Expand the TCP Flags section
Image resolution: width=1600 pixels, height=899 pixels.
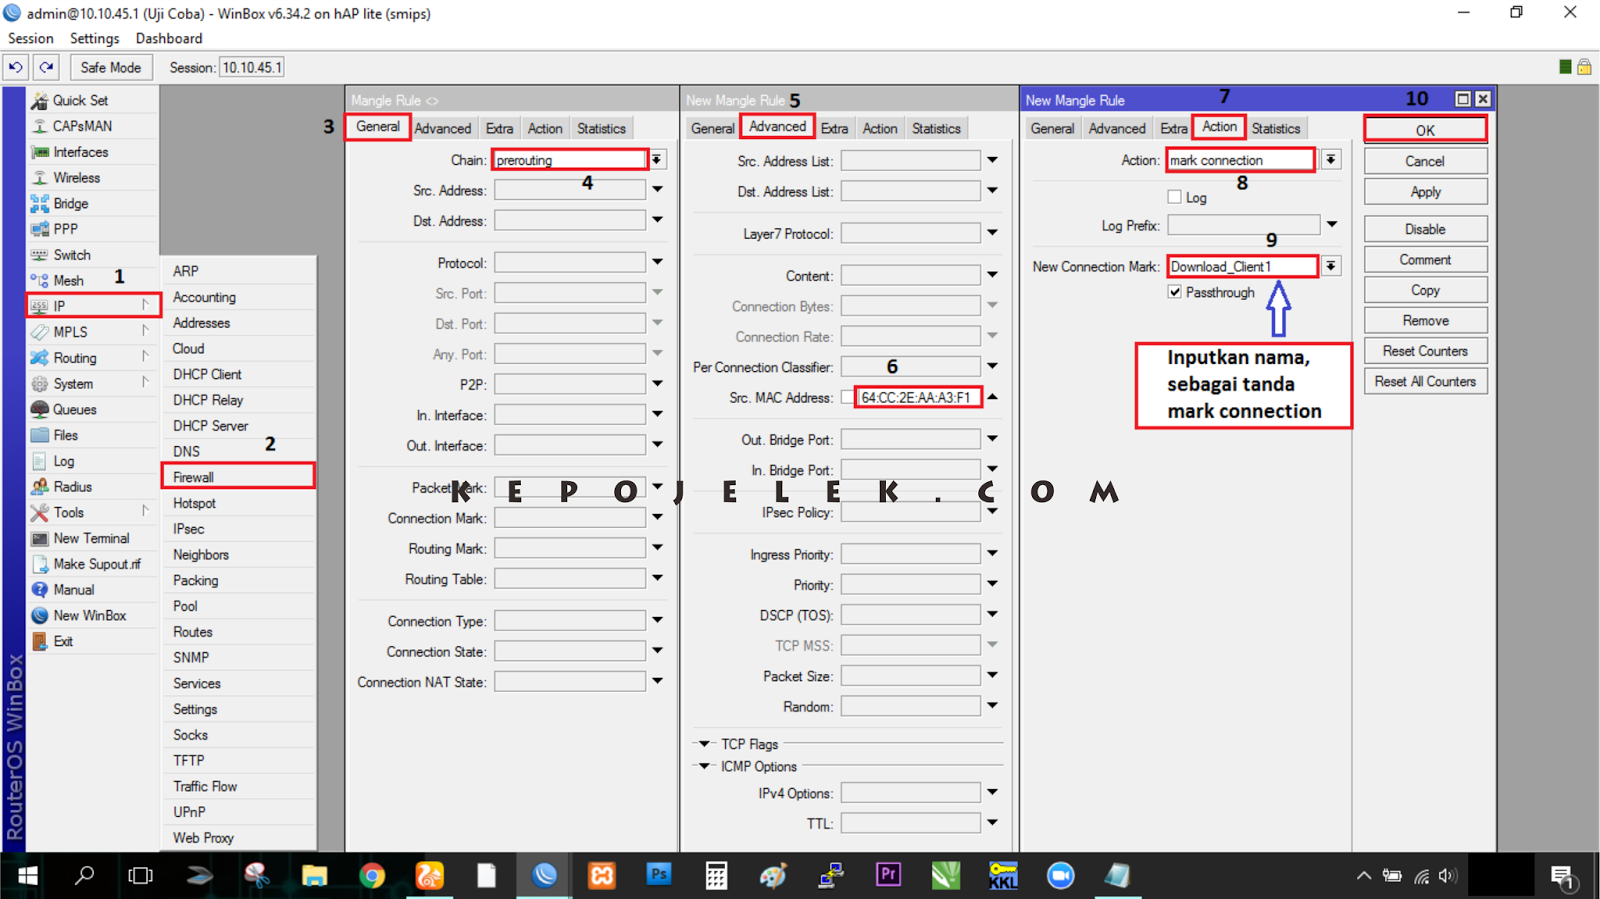(704, 744)
